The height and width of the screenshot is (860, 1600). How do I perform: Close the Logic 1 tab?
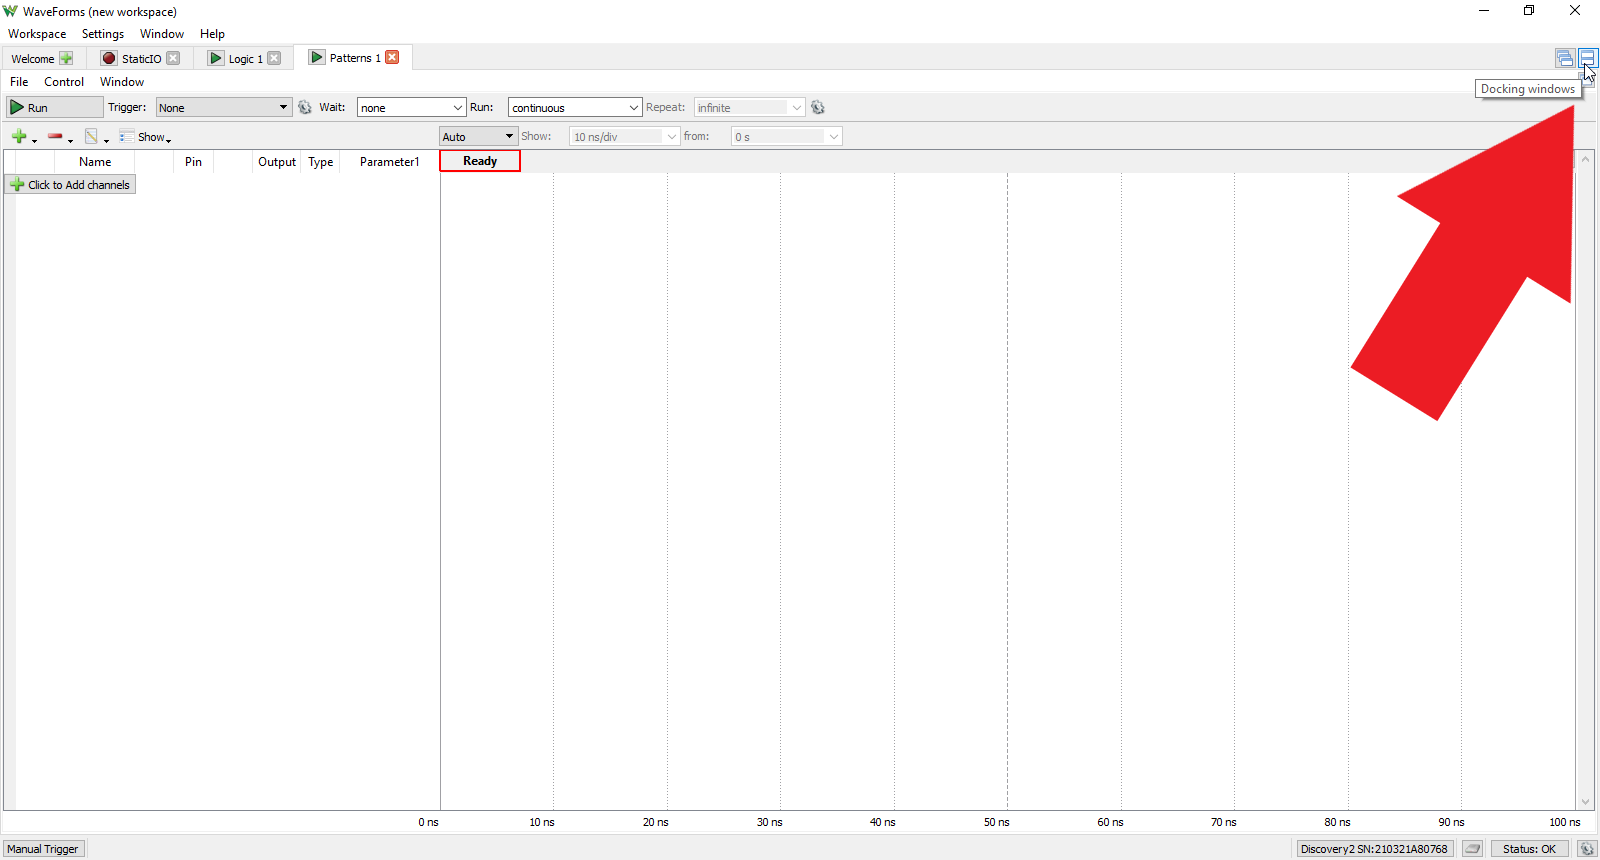(x=274, y=58)
